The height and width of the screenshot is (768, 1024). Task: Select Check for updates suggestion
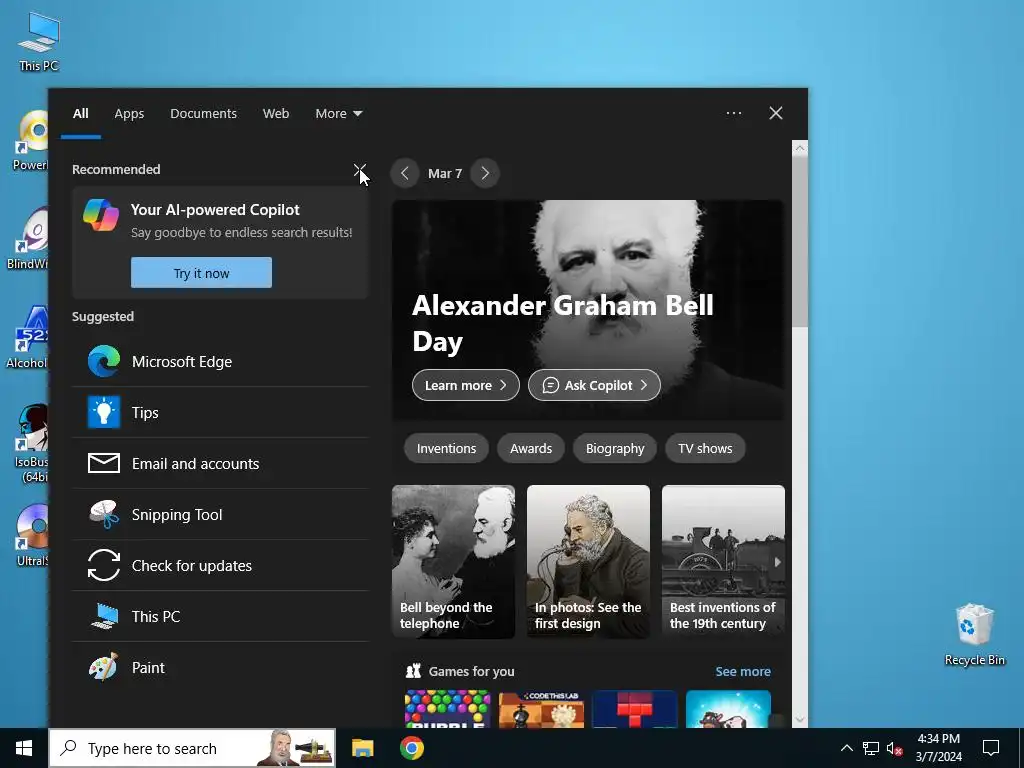tap(221, 566)
